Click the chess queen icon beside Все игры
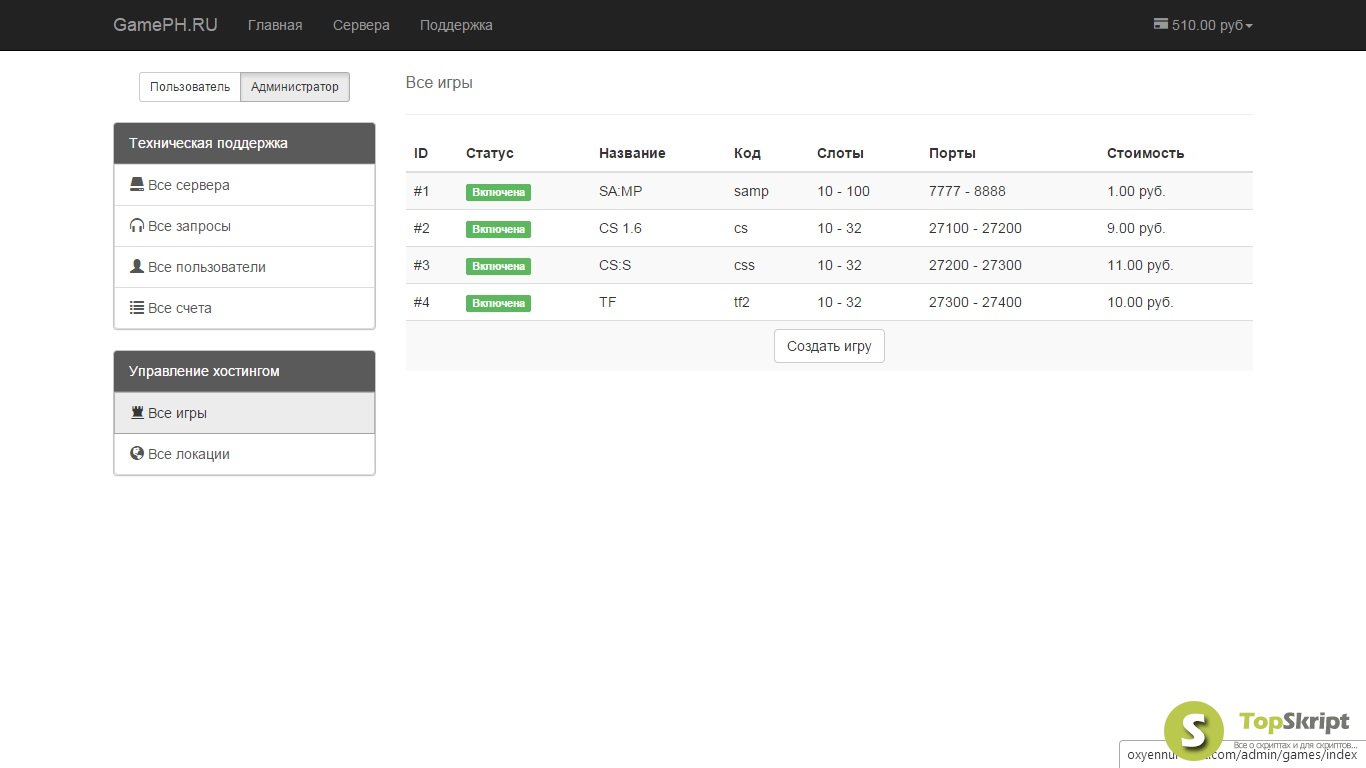The image size is (1366, 768). 137,412
